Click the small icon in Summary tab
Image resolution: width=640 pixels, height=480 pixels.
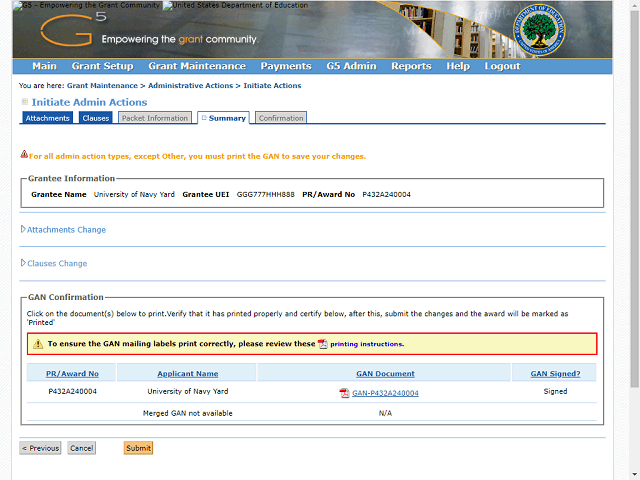coord(204,118)
